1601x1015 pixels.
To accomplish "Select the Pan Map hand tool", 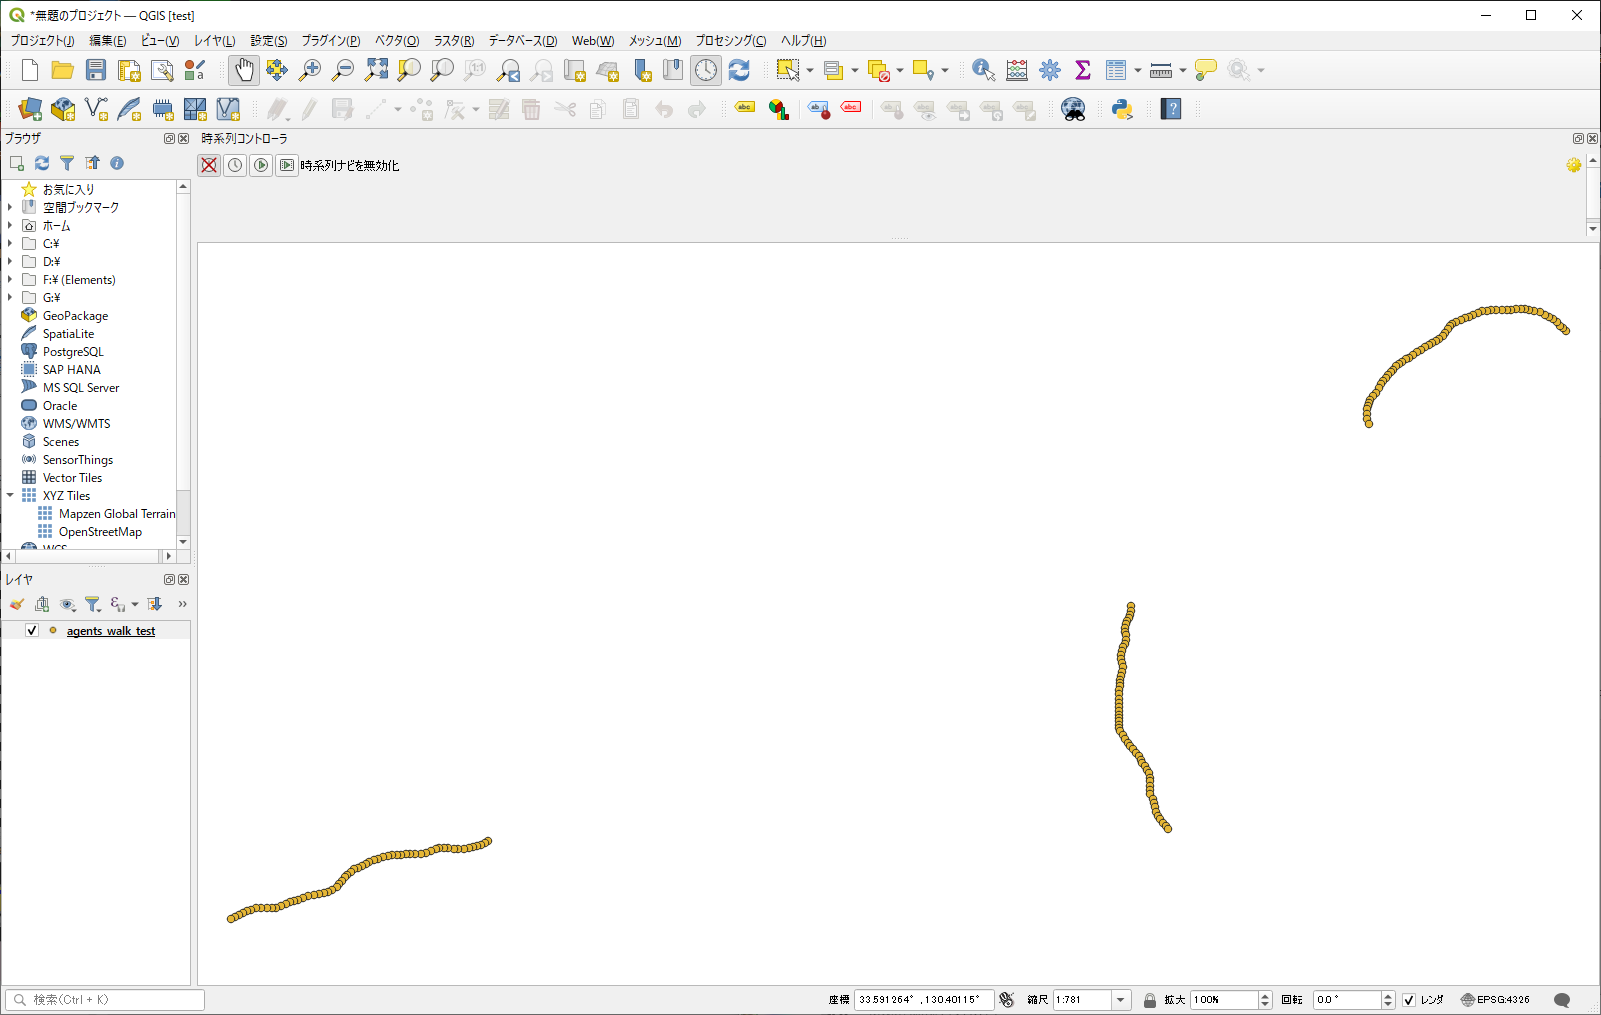I will point(244,70).
